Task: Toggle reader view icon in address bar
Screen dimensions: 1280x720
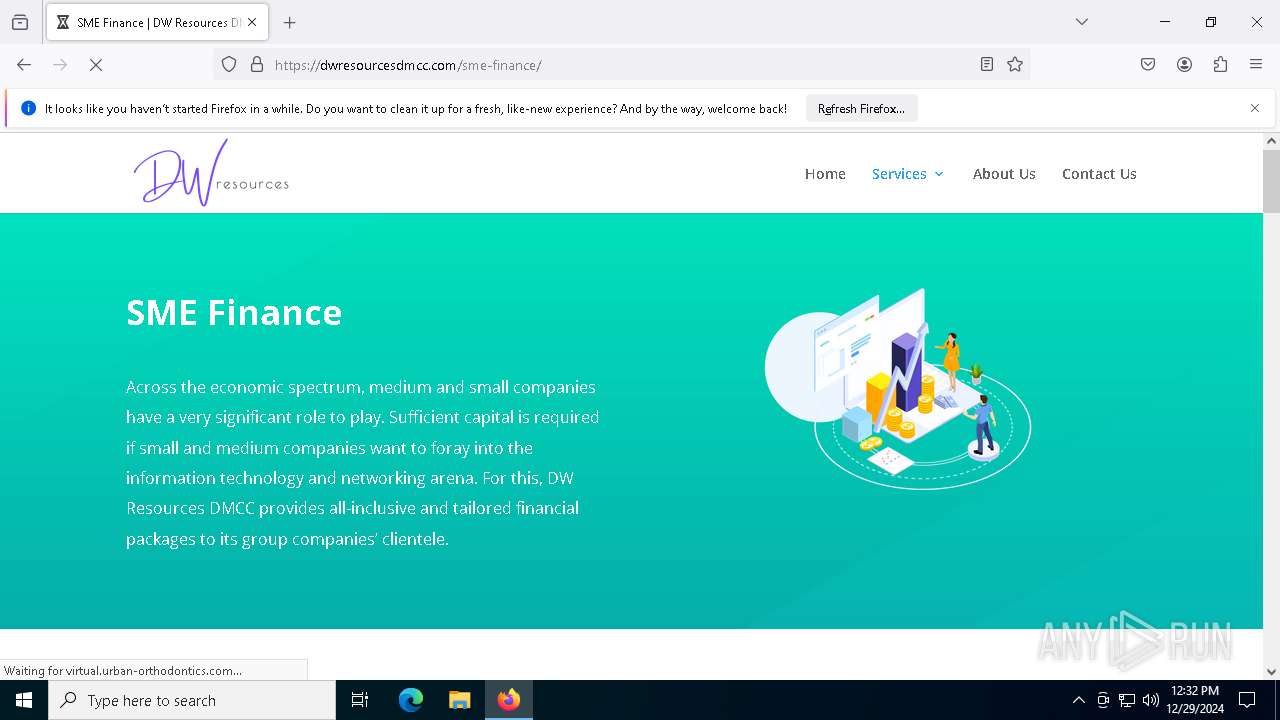Action: (x=987, y=65)
